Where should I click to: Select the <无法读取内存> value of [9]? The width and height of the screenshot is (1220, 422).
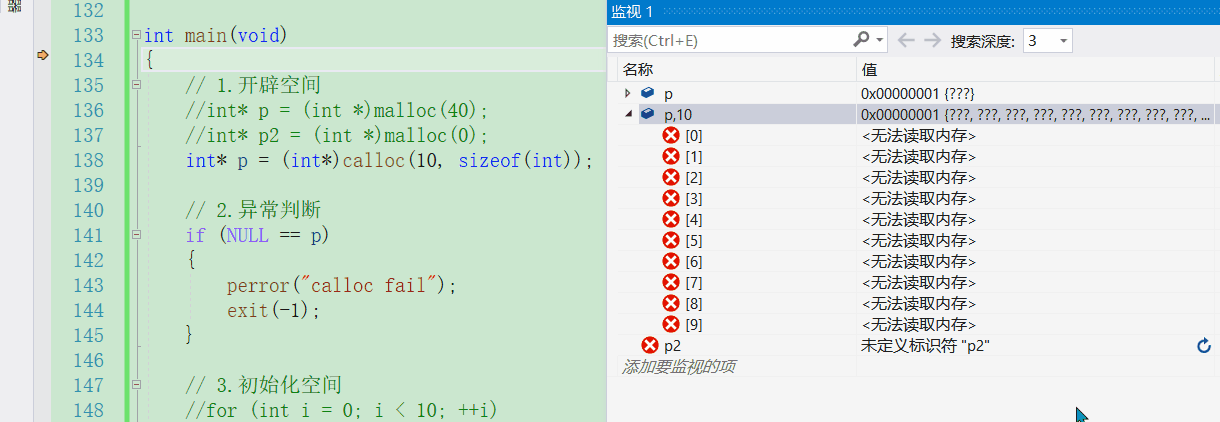[918, 324]
